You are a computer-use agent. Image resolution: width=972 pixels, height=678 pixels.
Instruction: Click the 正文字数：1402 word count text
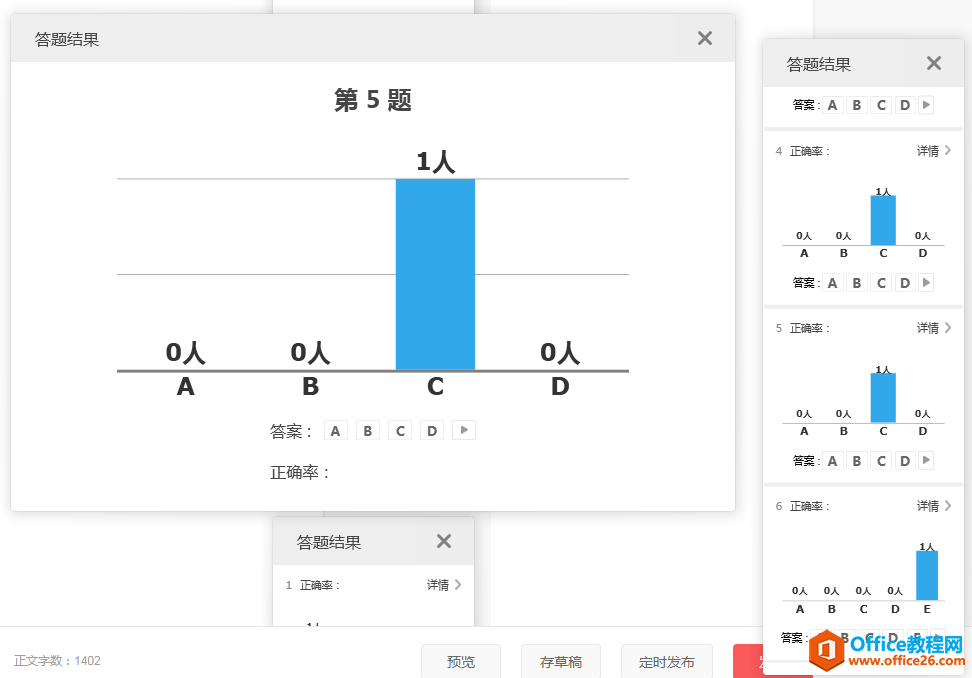(57, 661)
